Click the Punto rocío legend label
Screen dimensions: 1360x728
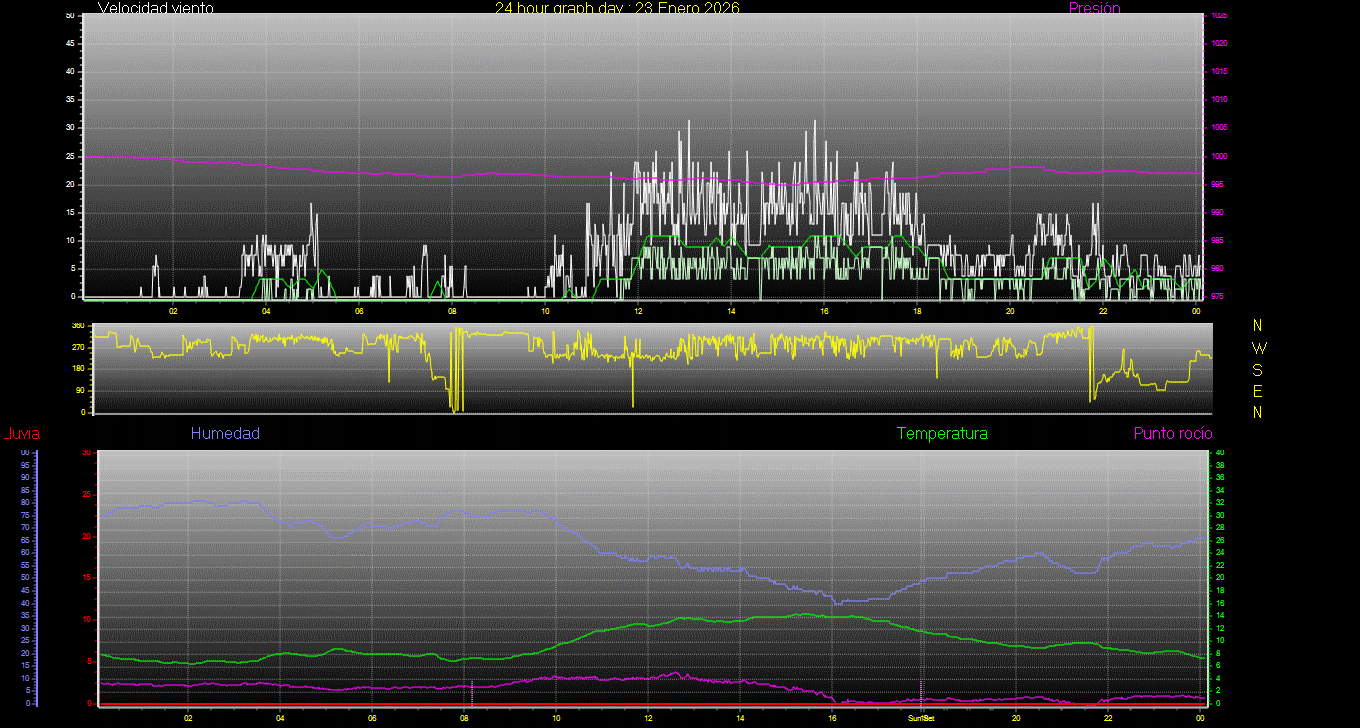coord(1173,434)
